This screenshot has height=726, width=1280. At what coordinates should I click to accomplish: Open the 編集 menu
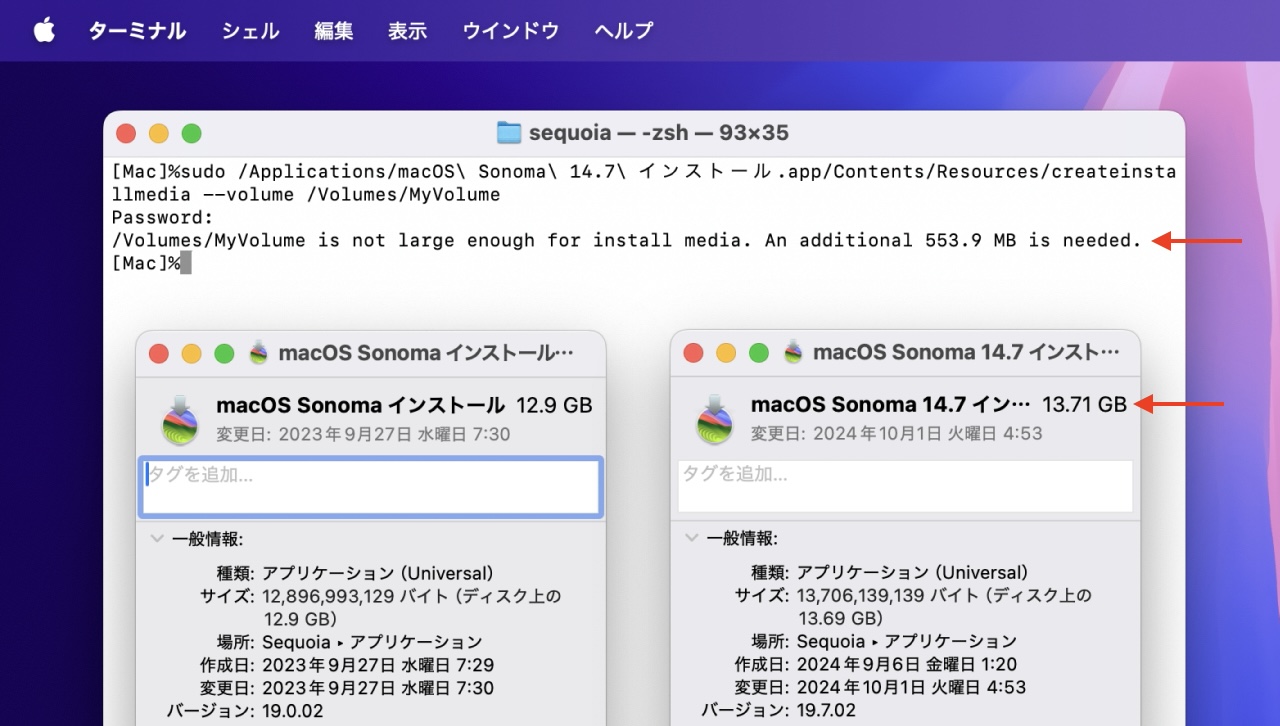(x=334, y=31)
